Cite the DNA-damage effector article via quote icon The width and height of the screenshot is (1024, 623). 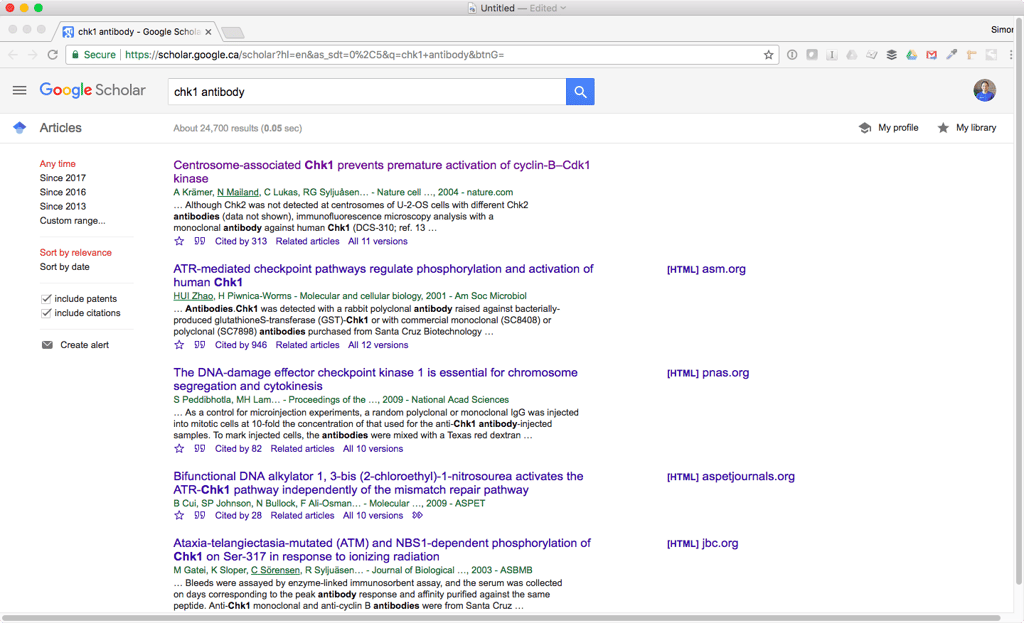point(200,449)
